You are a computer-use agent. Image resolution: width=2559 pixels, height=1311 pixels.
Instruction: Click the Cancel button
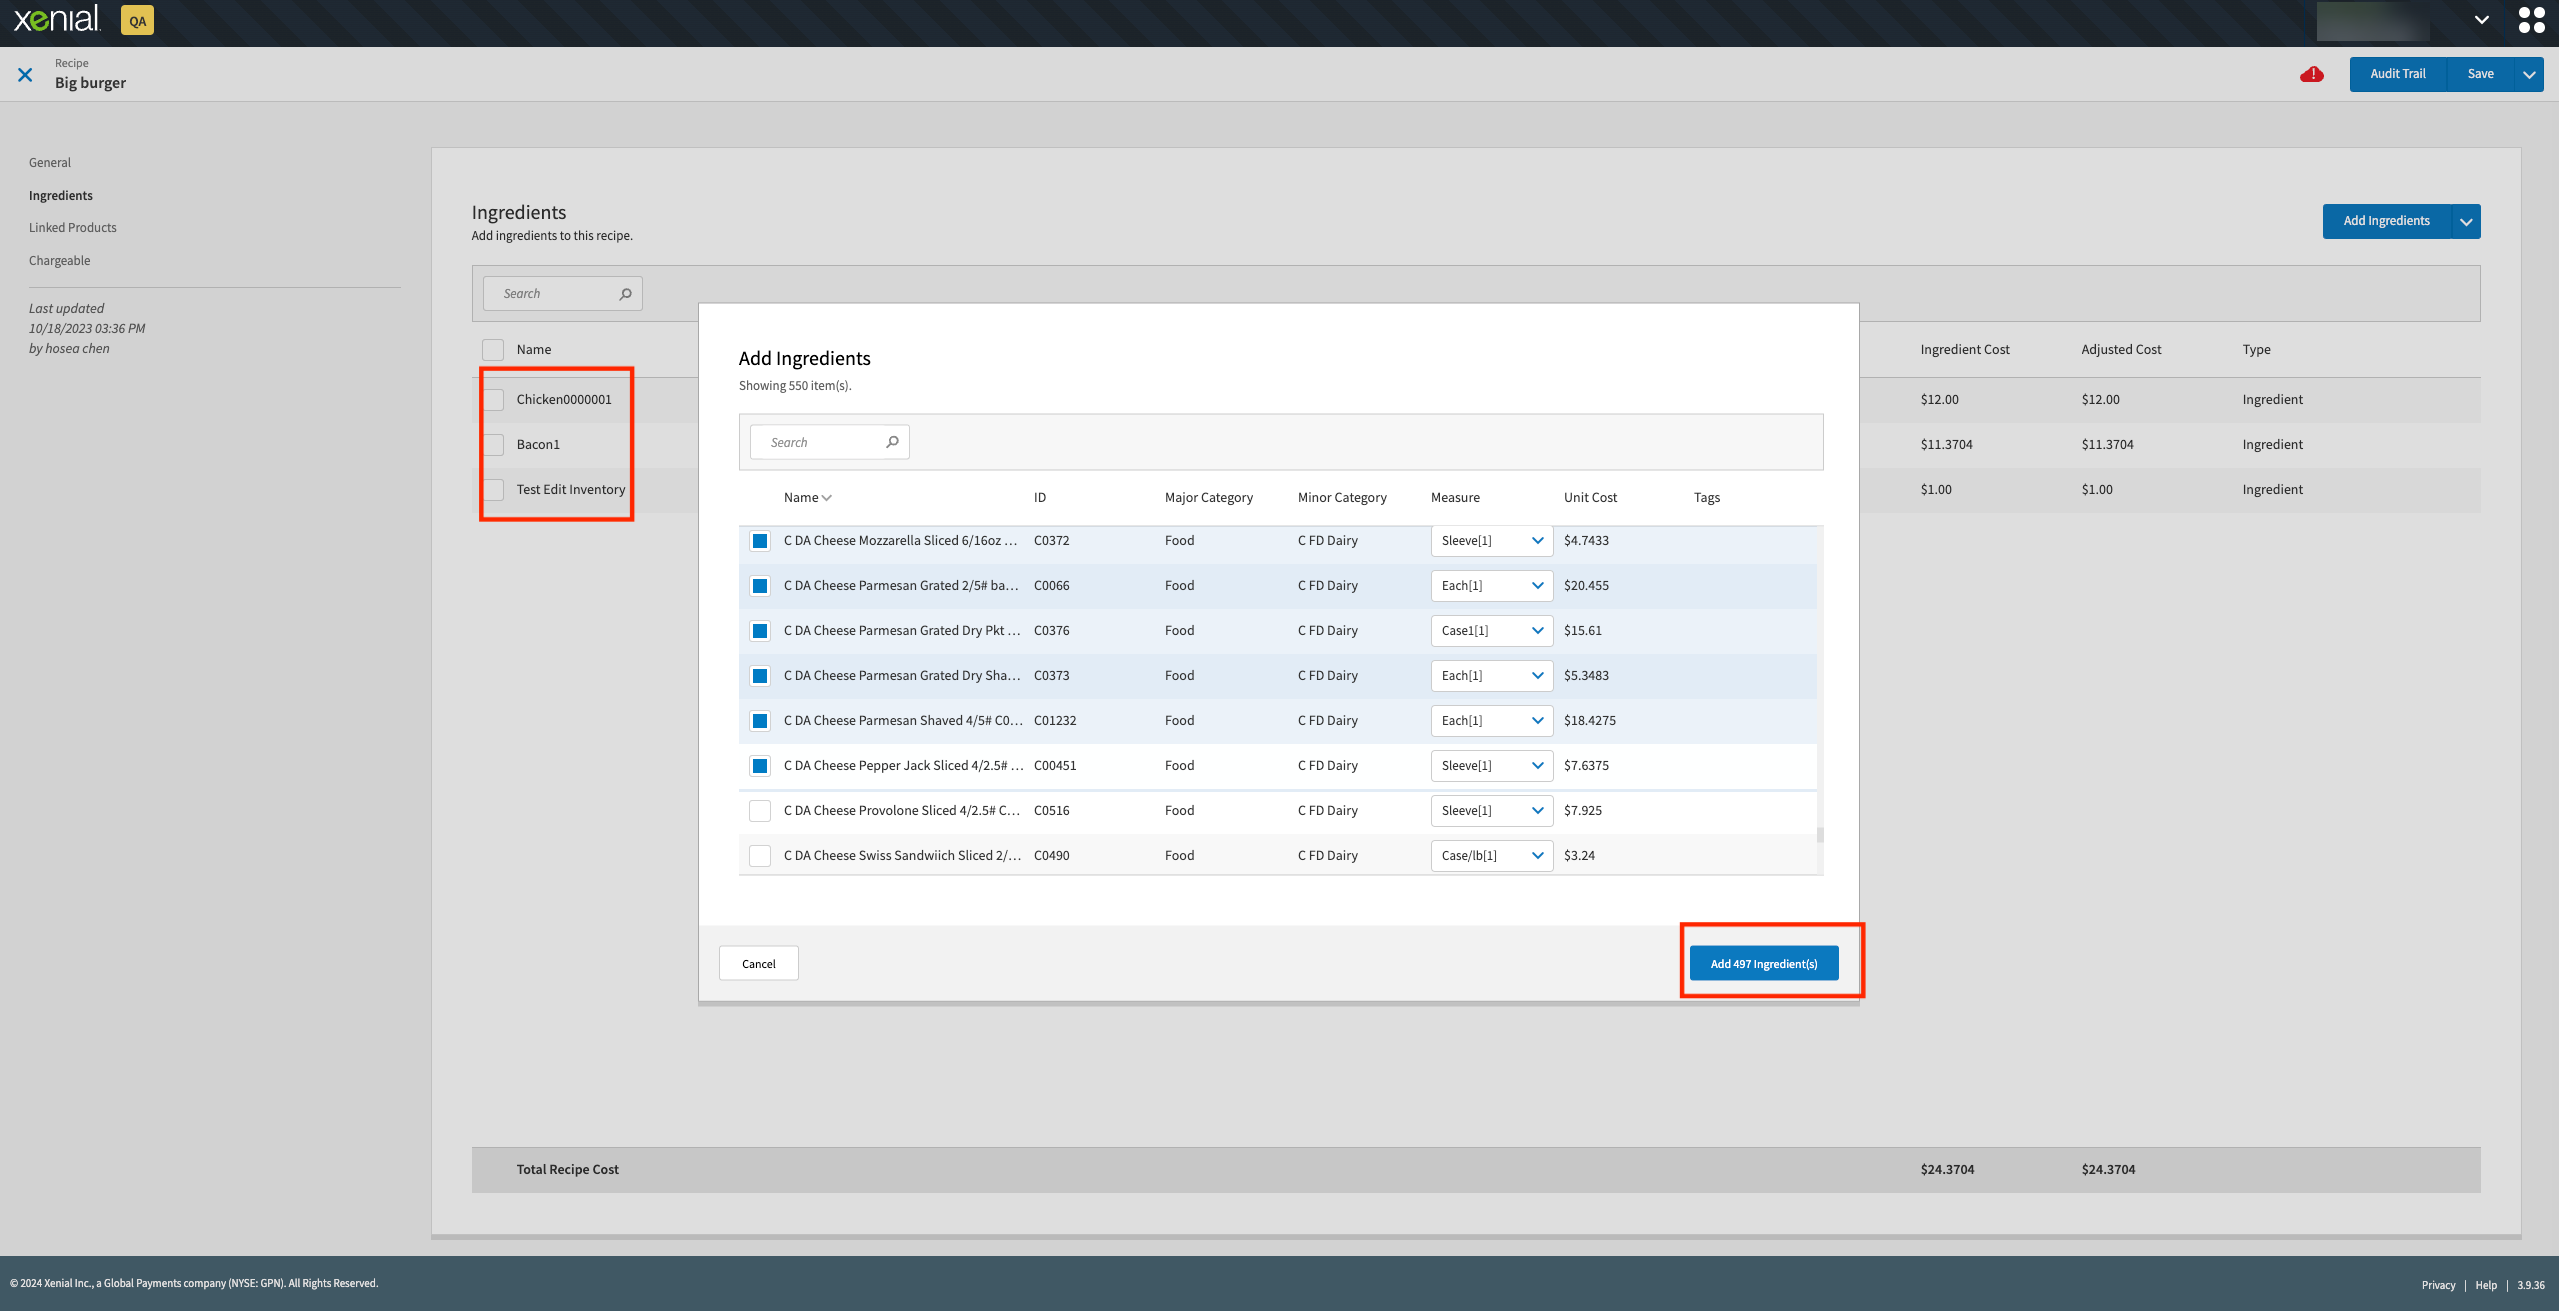point(758,964)
